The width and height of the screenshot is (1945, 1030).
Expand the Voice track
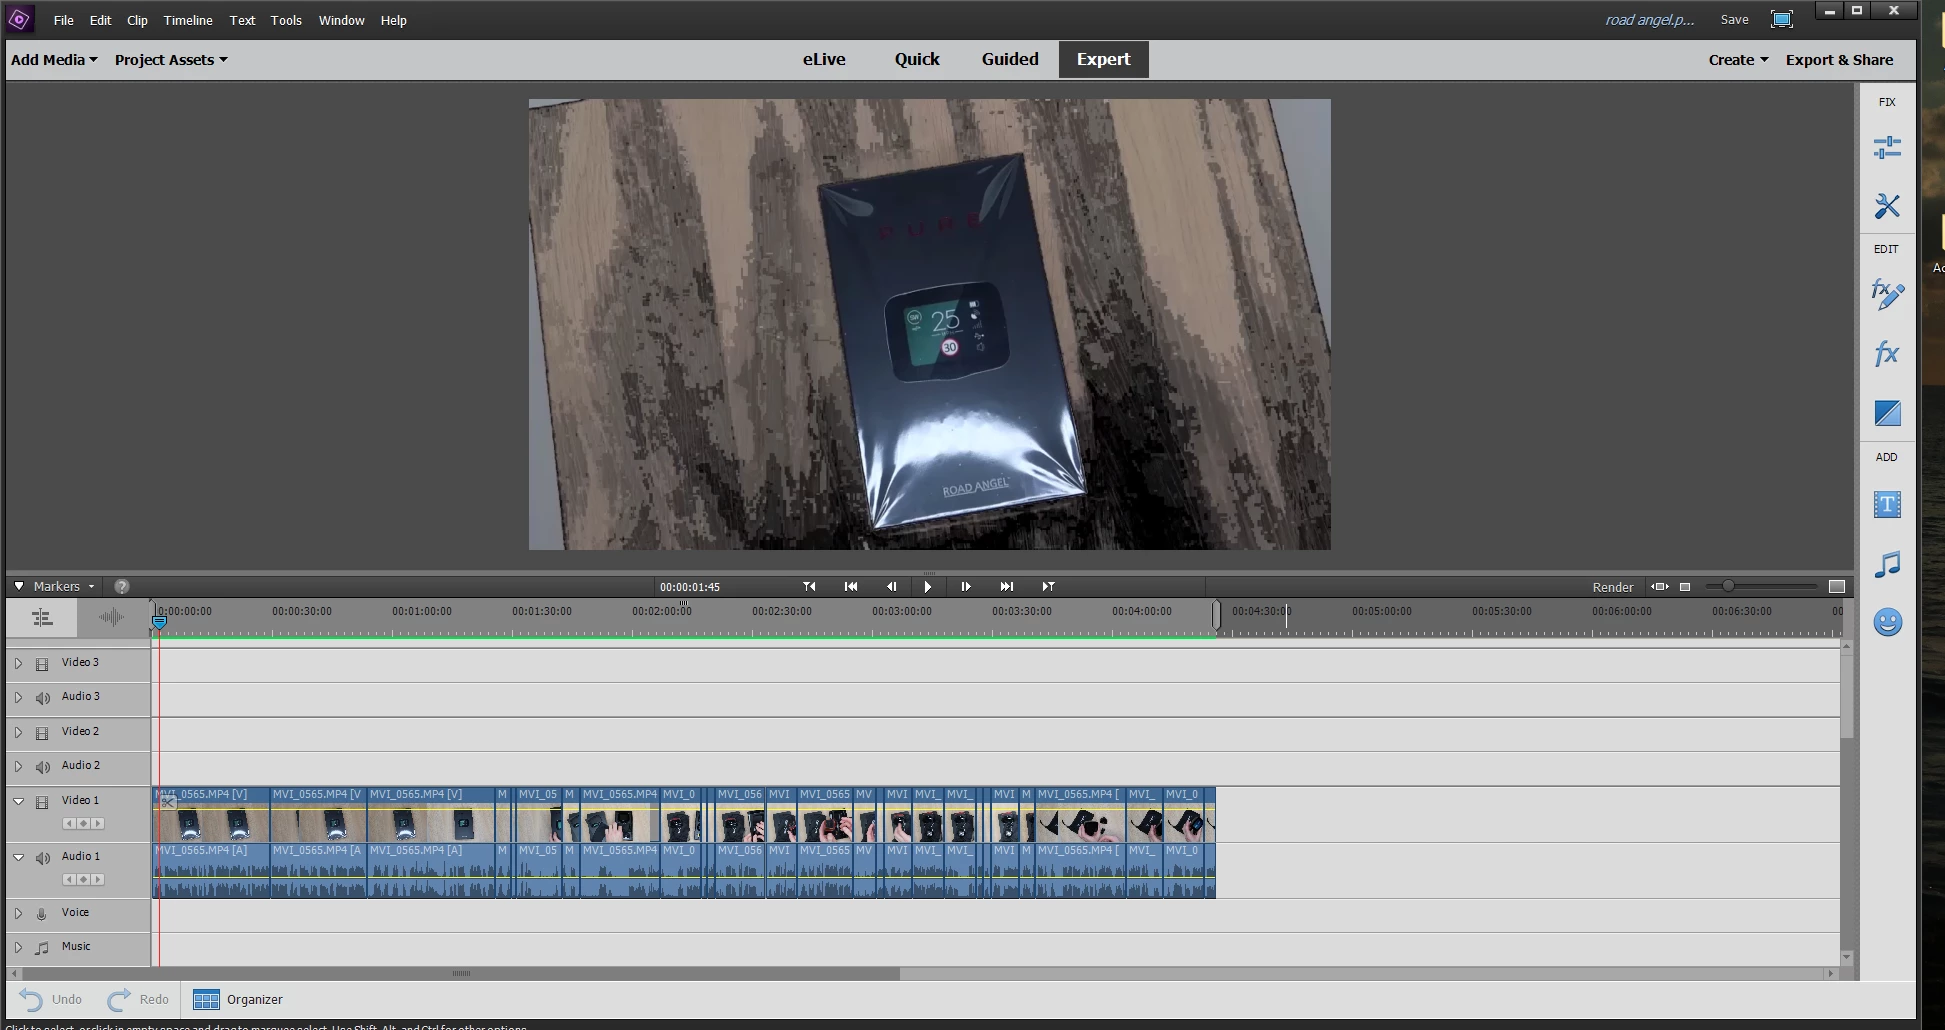(x=18, y=913)
